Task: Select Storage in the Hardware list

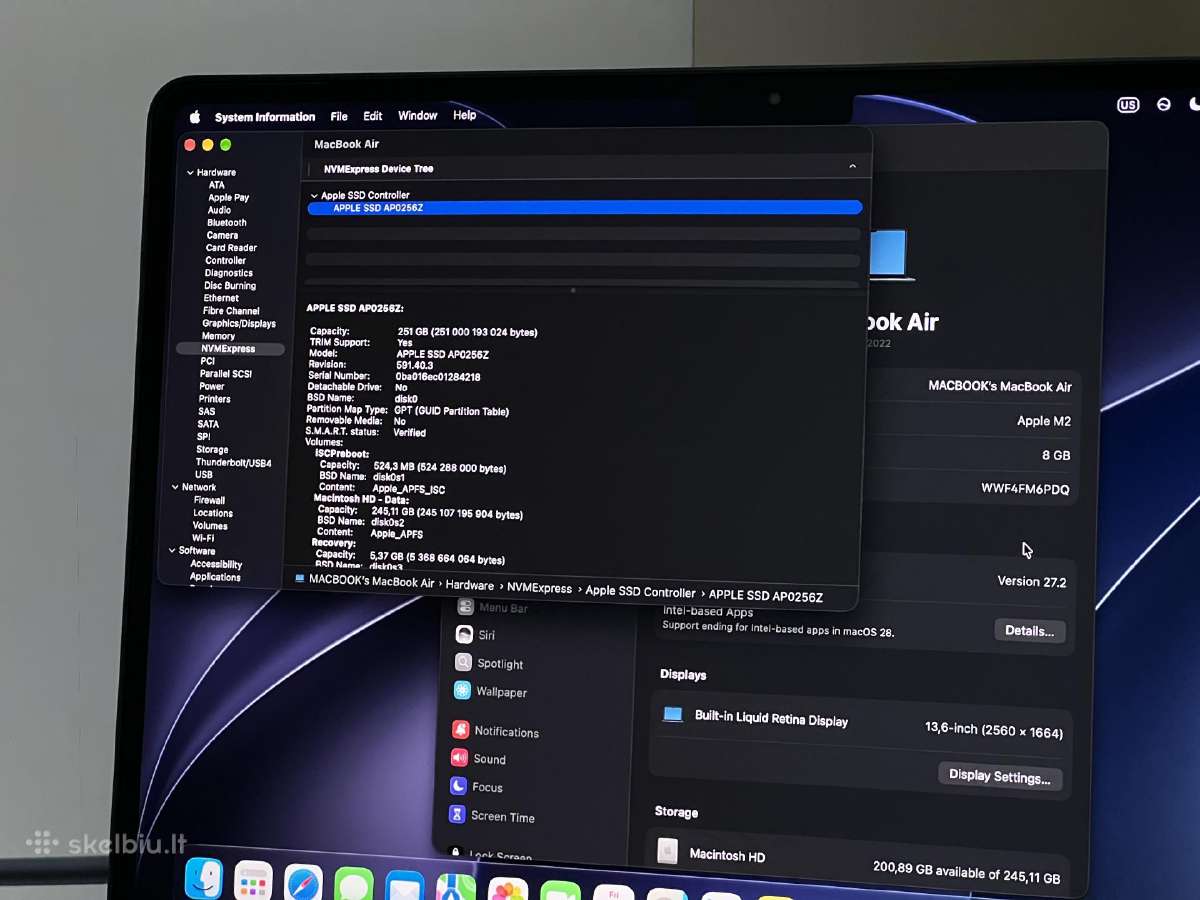Action: pos(212,450)
